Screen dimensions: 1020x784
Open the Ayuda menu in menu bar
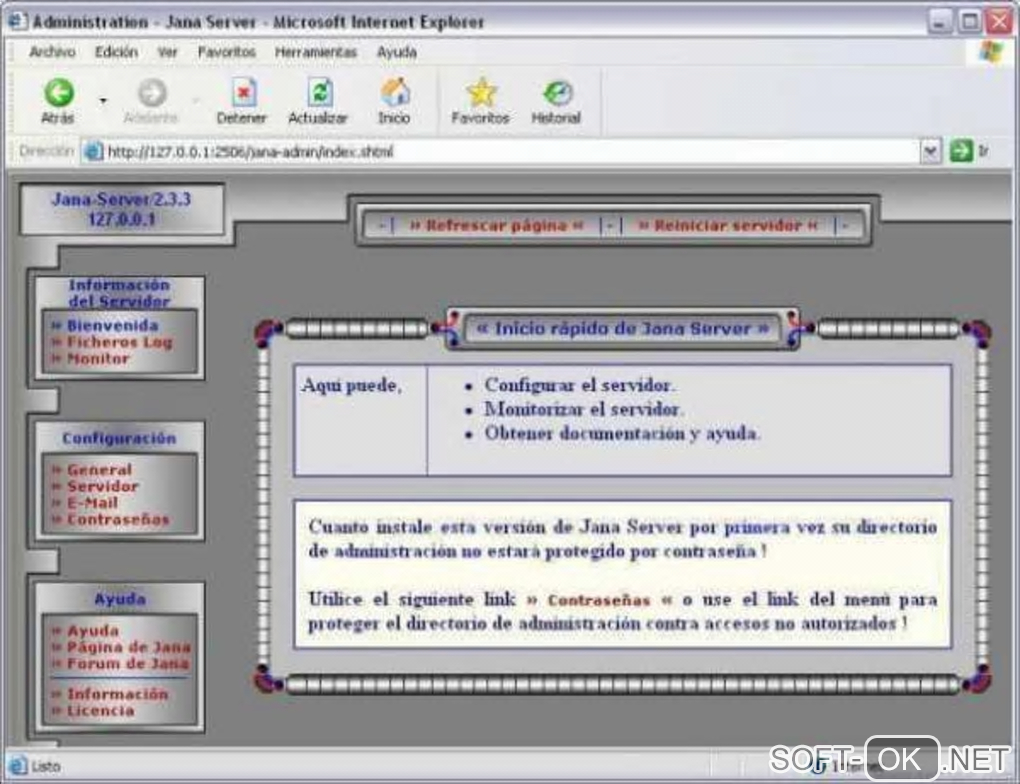(x=397, y=52)
